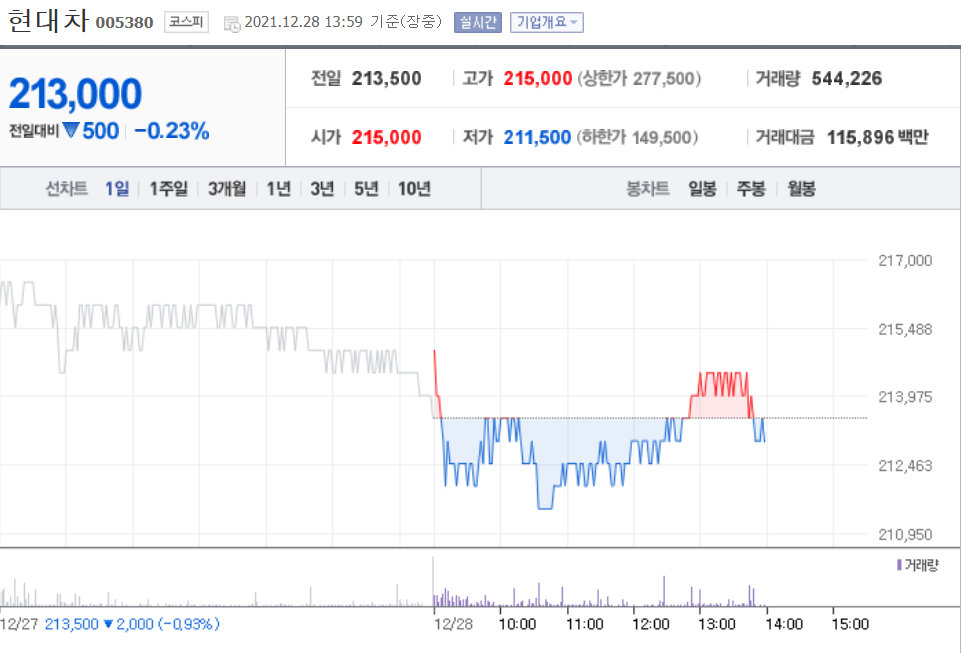Click the 10:00 time axis label
Image resolution: width=961 pixels, height=653 pixels.
(517, 624)
